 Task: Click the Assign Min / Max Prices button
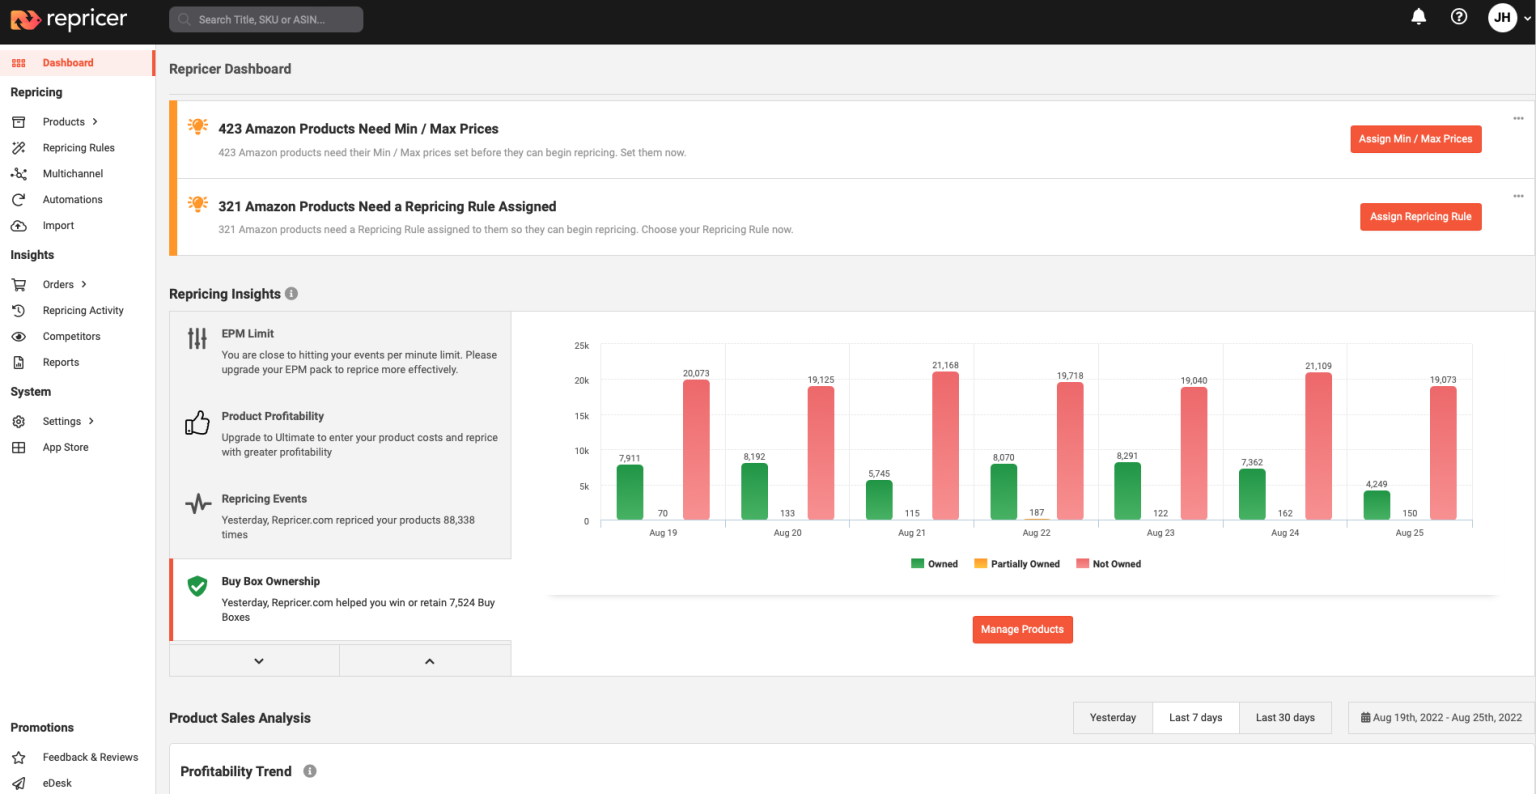tap(1416, 139)
